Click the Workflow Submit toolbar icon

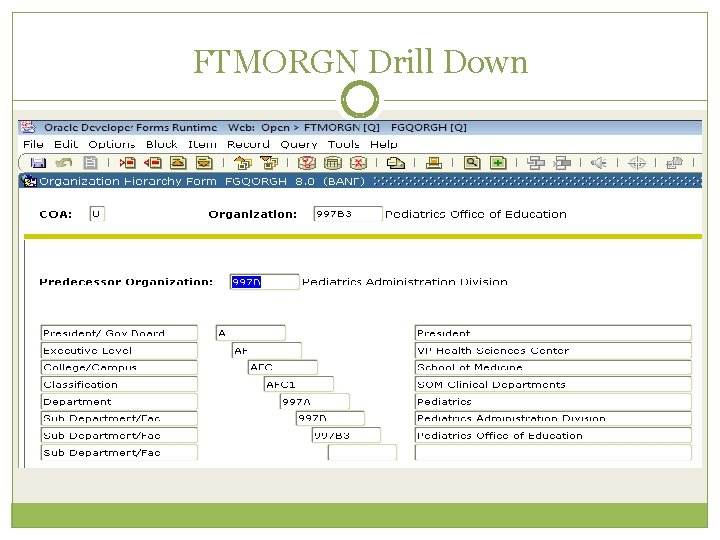coord(535,163)
